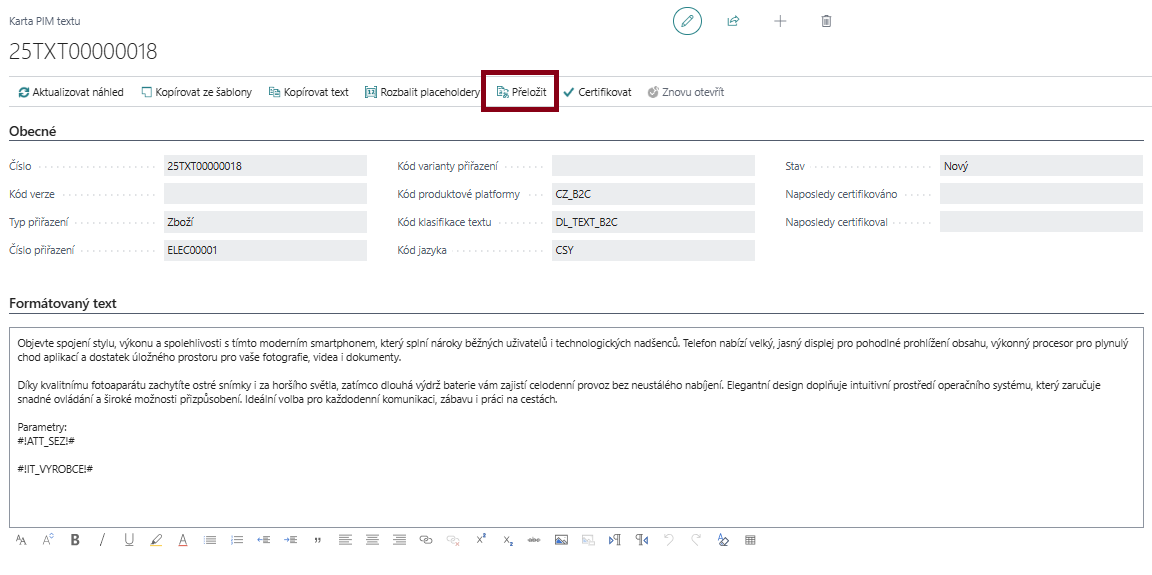The height and width of the screenshot is (575, 1152).
Task: Toggle italic formatting in the editor
Action: point(102,540)
